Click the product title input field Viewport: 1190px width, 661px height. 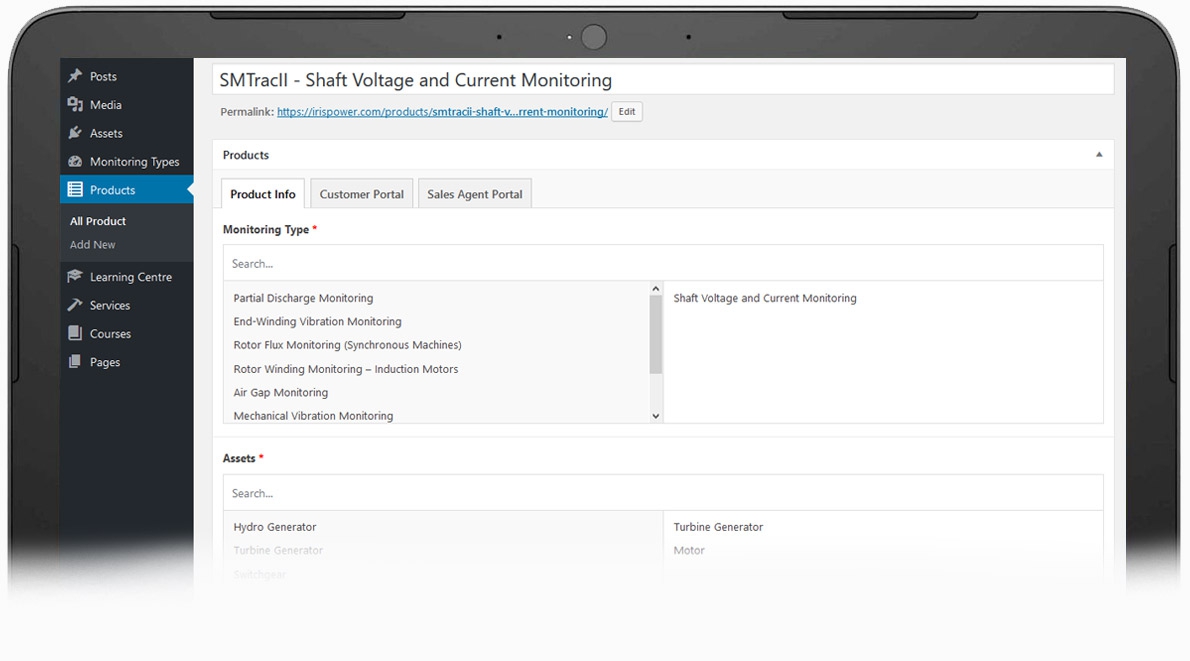(x=663, y=80)
